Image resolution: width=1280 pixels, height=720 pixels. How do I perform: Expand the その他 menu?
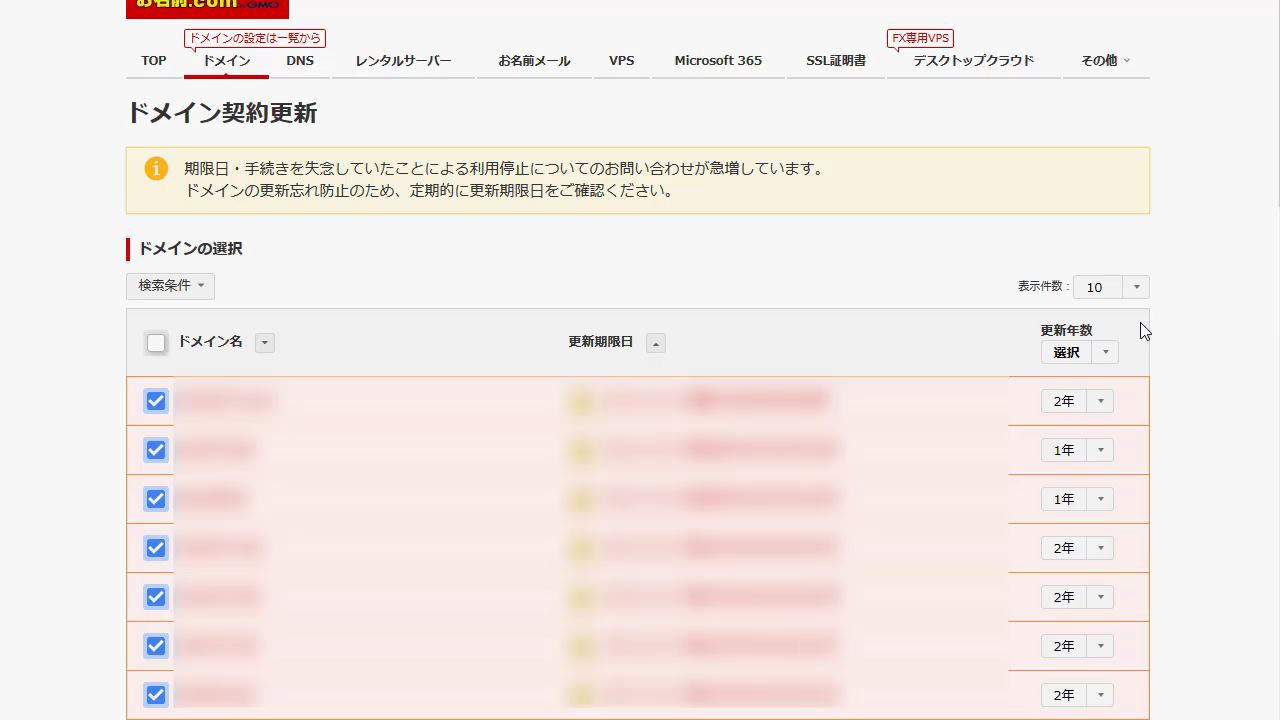(1105, 61)
